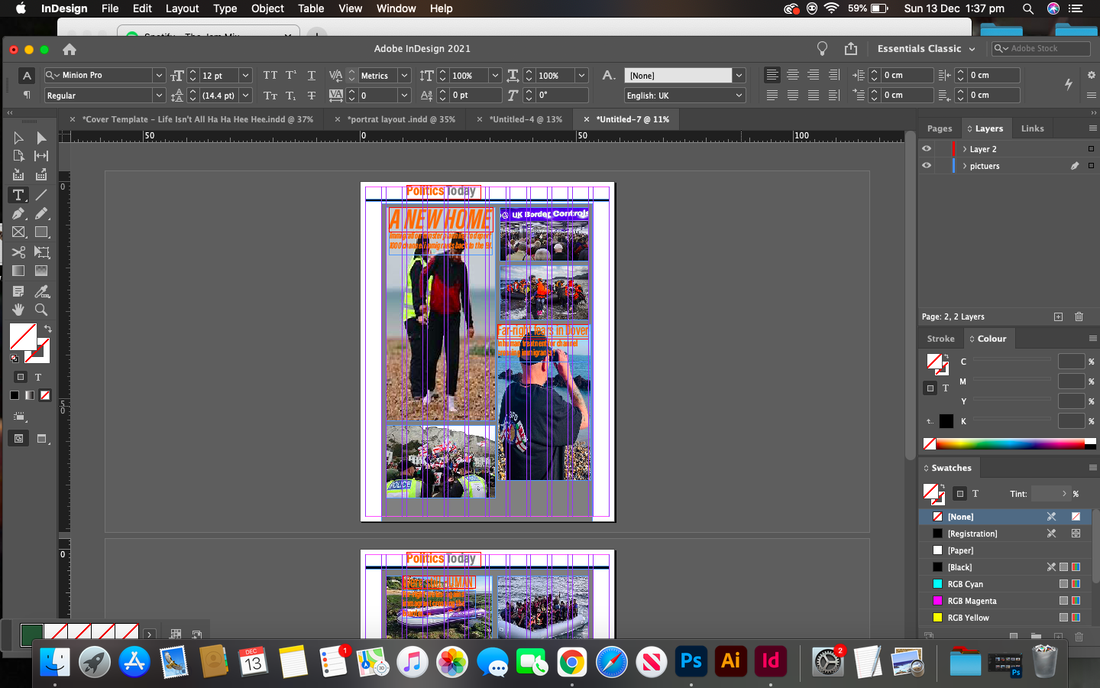Switch to Untitled-4 document tab

(525, 119)
